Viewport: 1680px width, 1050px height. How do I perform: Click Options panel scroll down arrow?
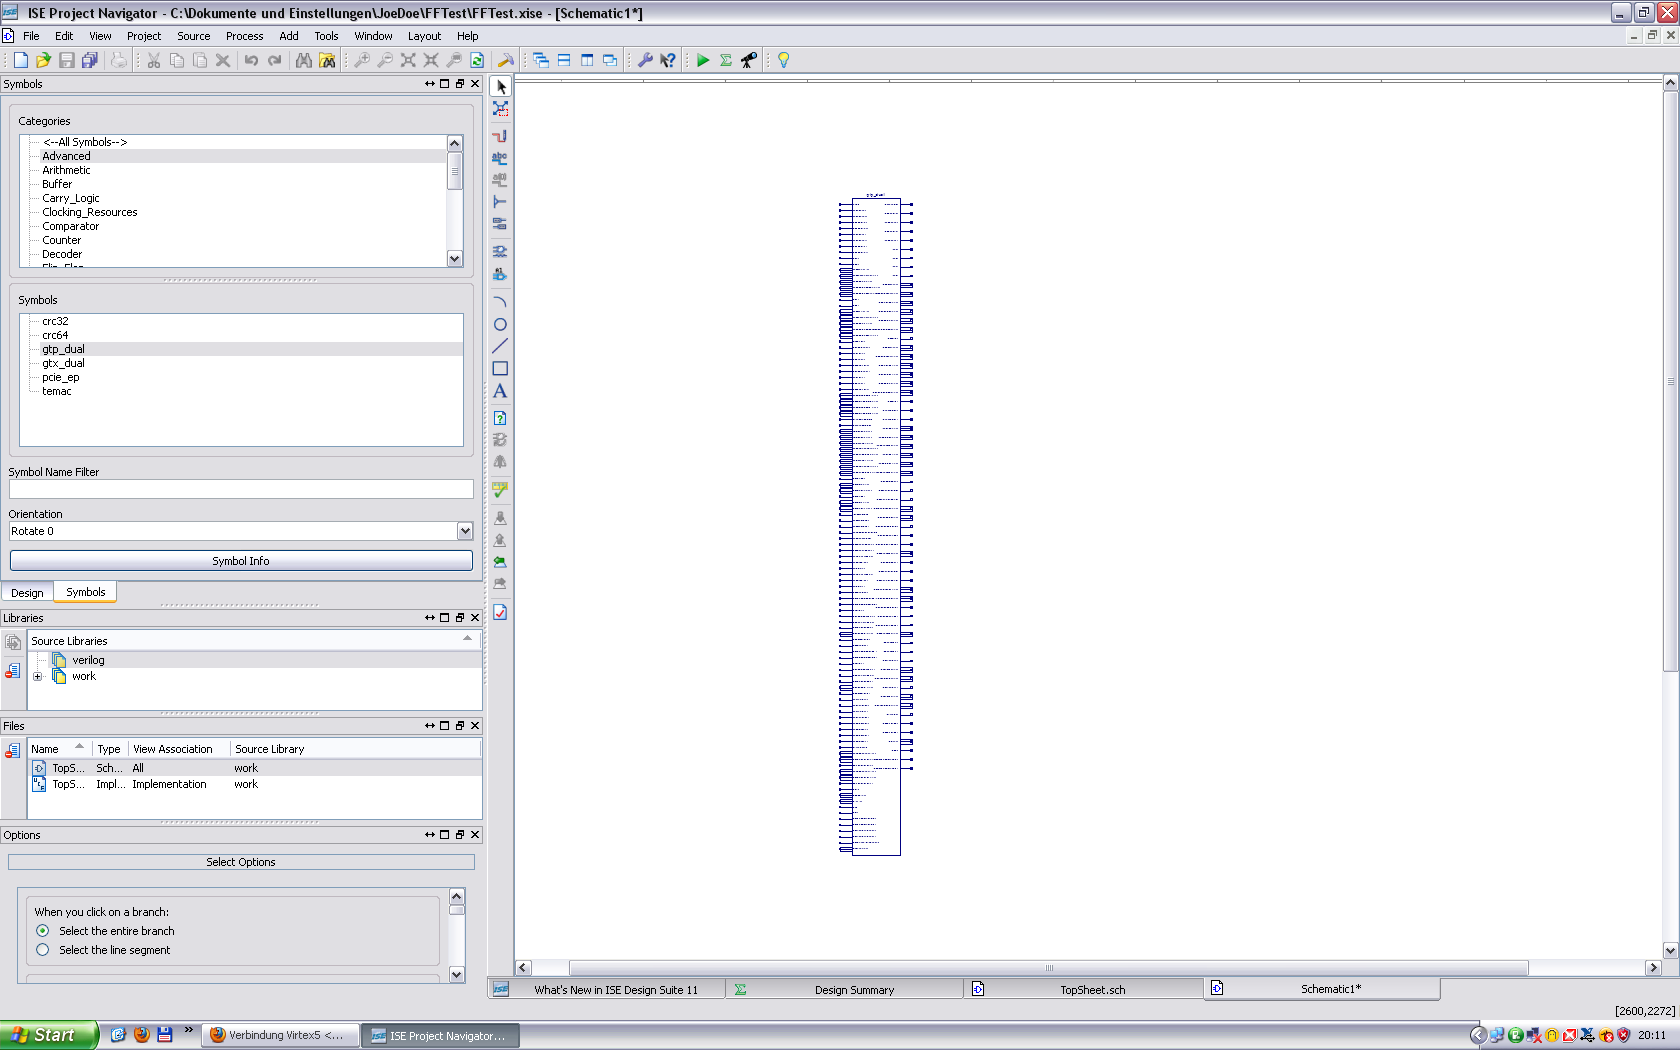point(457,974)
